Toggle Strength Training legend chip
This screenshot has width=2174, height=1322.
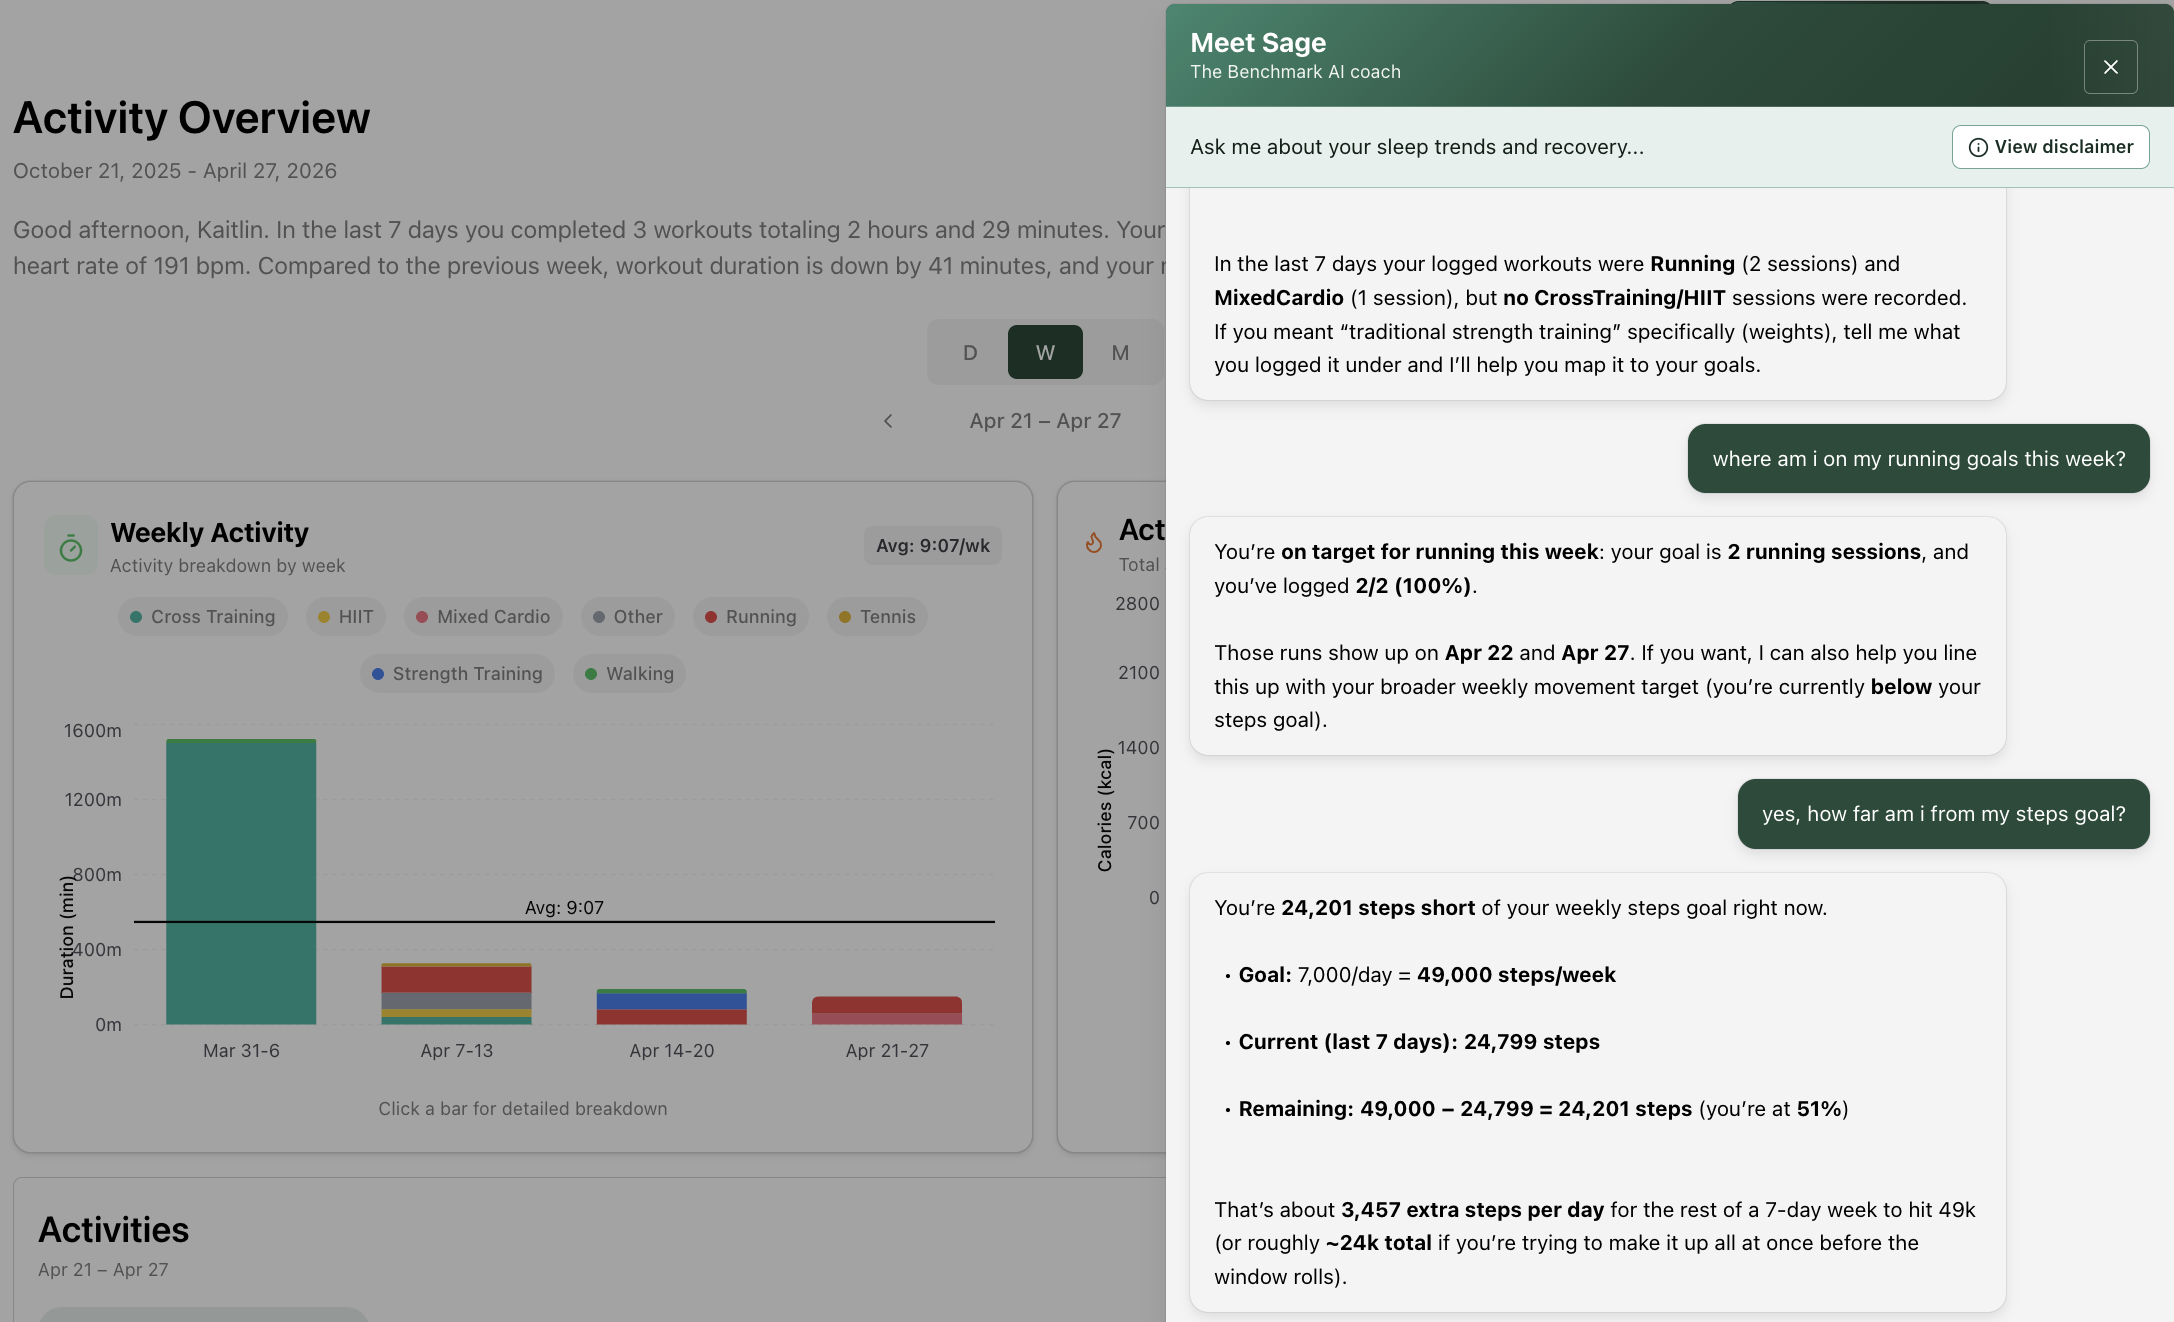coord(457,674)
